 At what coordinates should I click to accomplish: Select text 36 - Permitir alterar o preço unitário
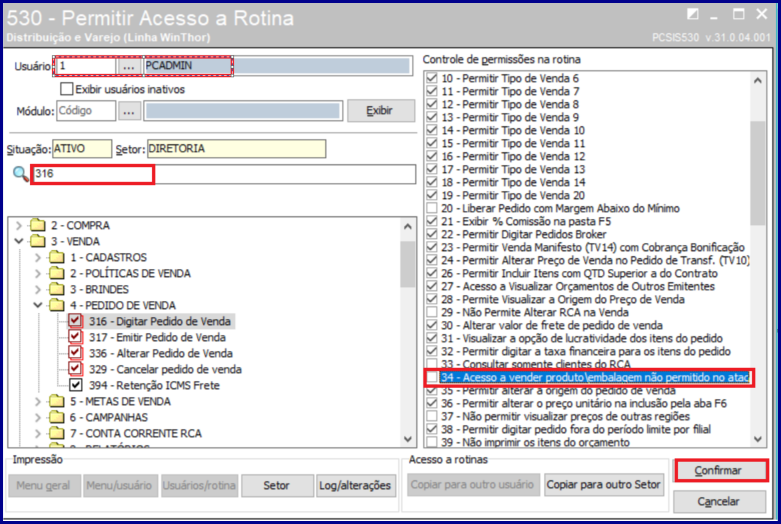coord(584,403)
